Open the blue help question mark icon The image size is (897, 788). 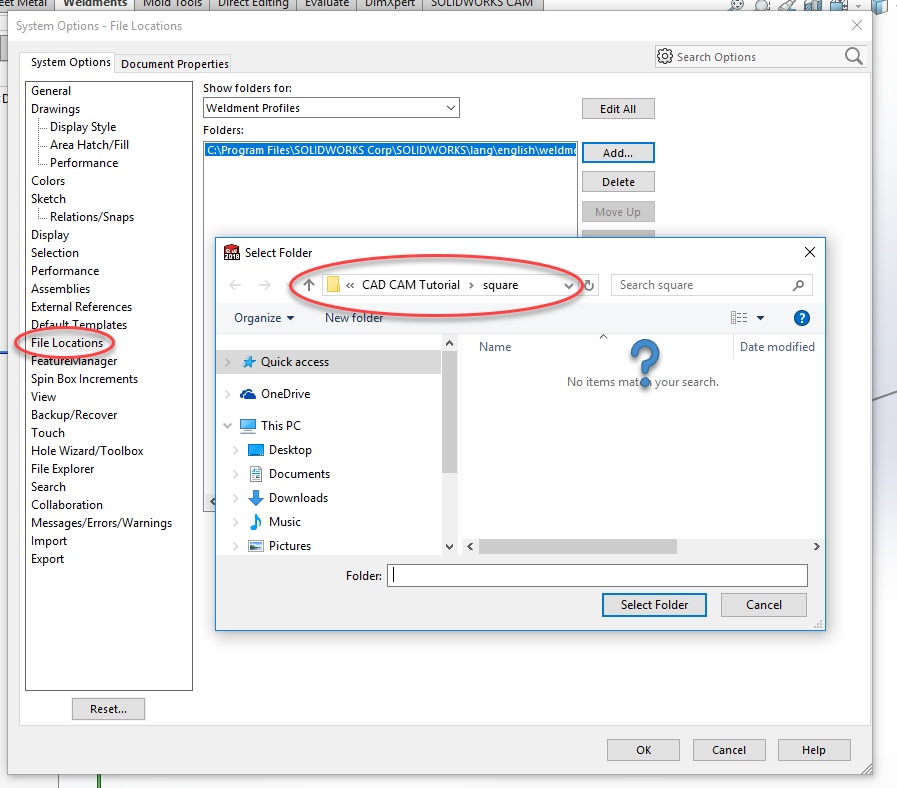pyautogui.click(x=801, y=318)
